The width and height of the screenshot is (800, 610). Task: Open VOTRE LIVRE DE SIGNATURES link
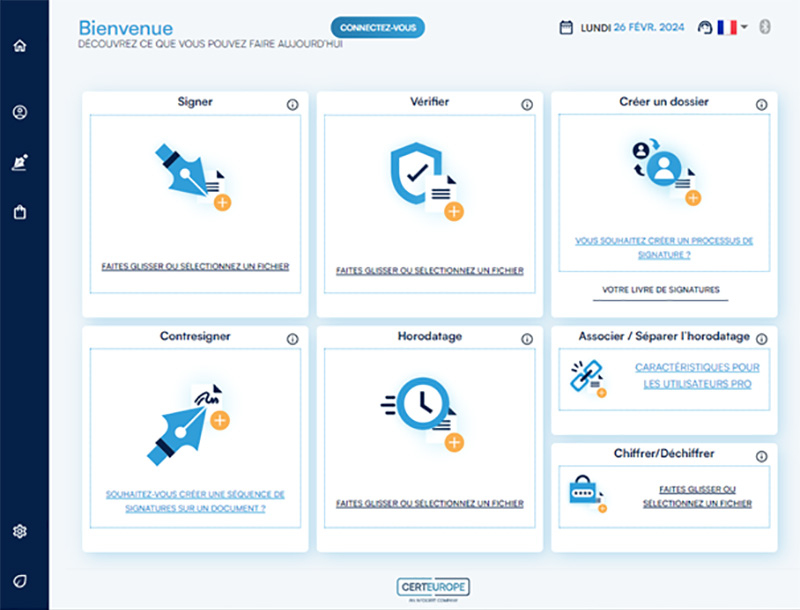click(x=660, y=290)
